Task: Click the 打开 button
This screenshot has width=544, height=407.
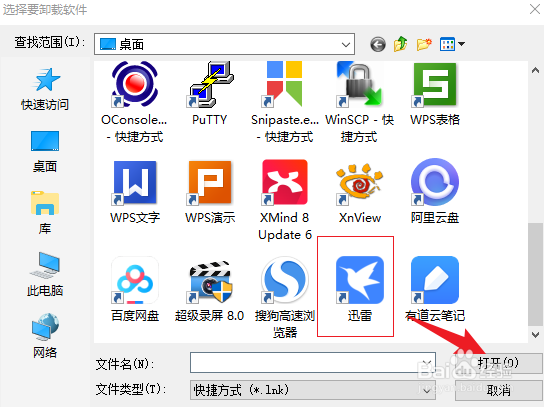Action: [498, 363]
